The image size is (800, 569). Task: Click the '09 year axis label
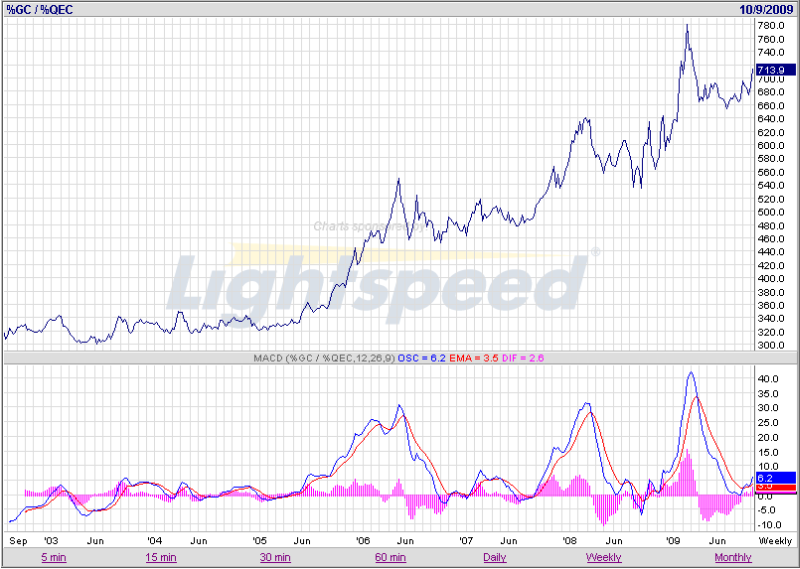[674, 541]
